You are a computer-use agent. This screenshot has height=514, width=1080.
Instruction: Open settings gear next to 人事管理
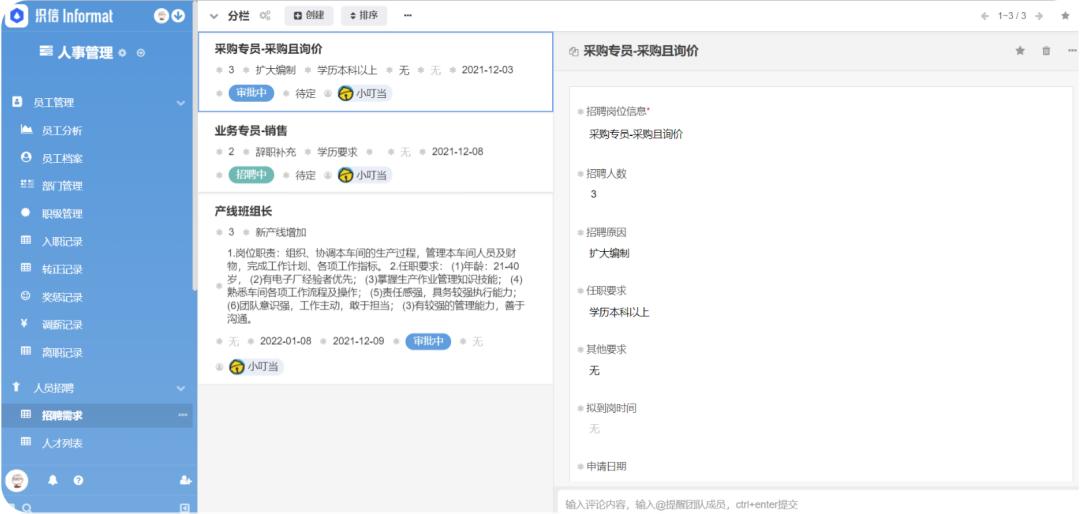tap(123, 53)
